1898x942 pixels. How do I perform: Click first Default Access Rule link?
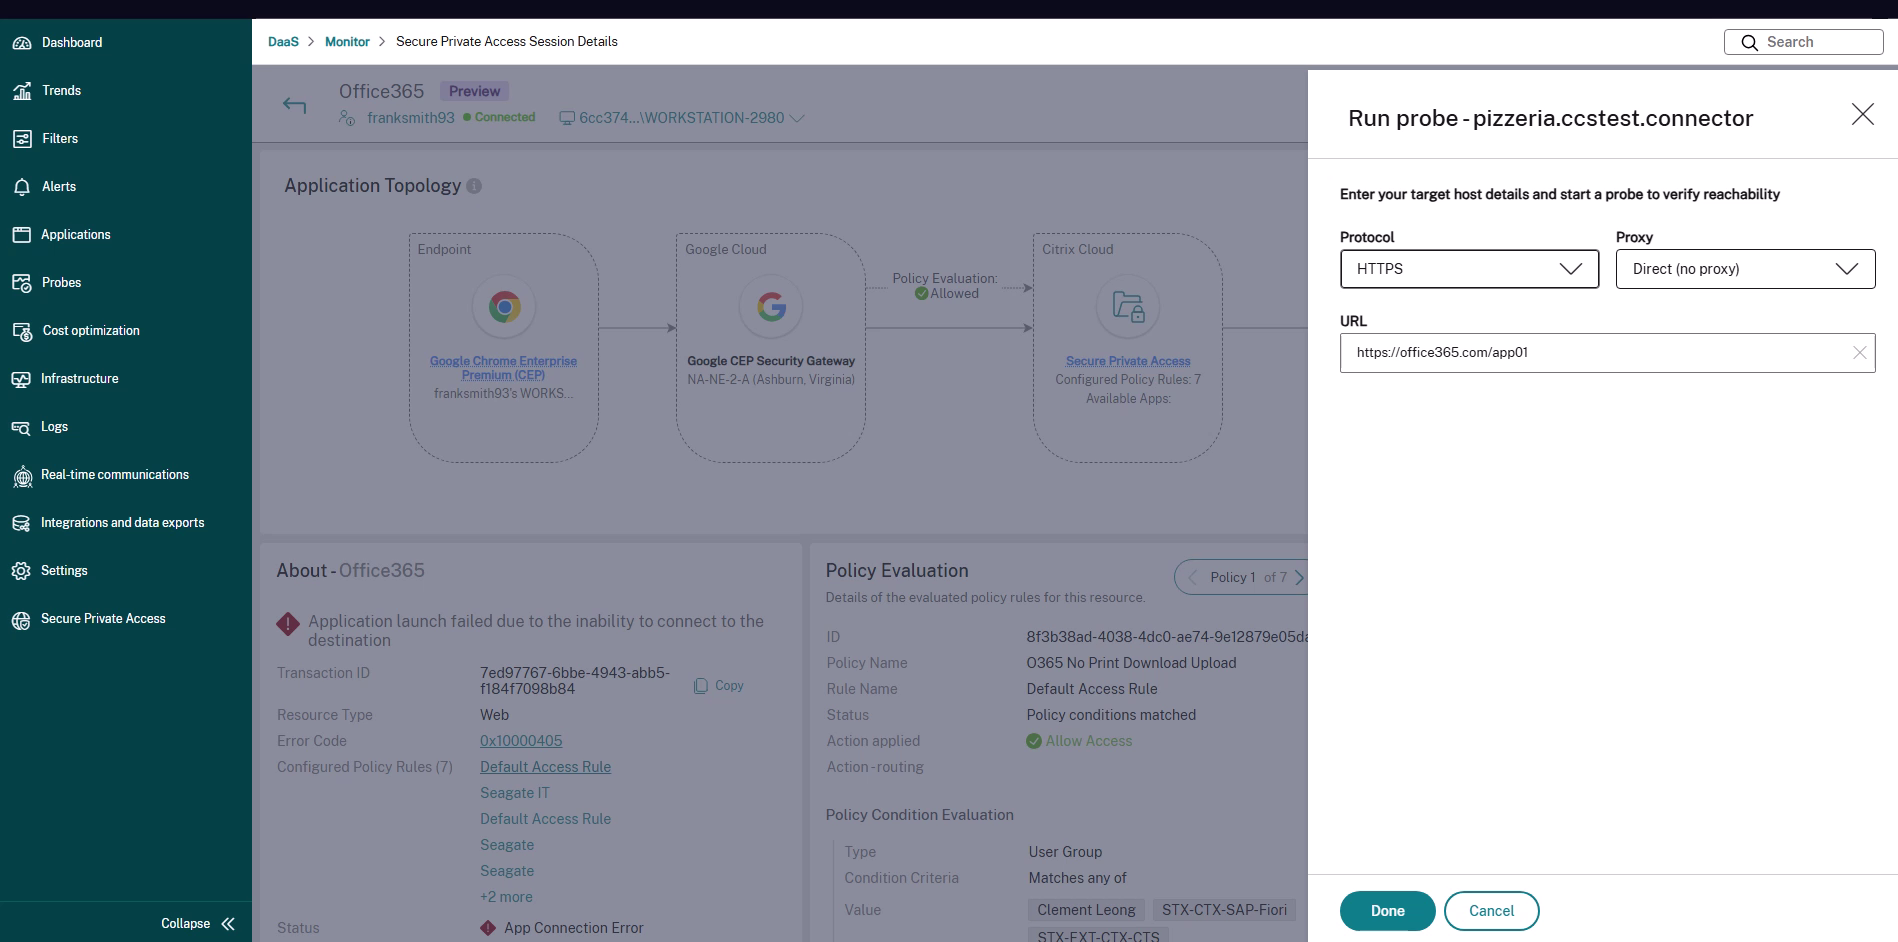click(545, 767)
